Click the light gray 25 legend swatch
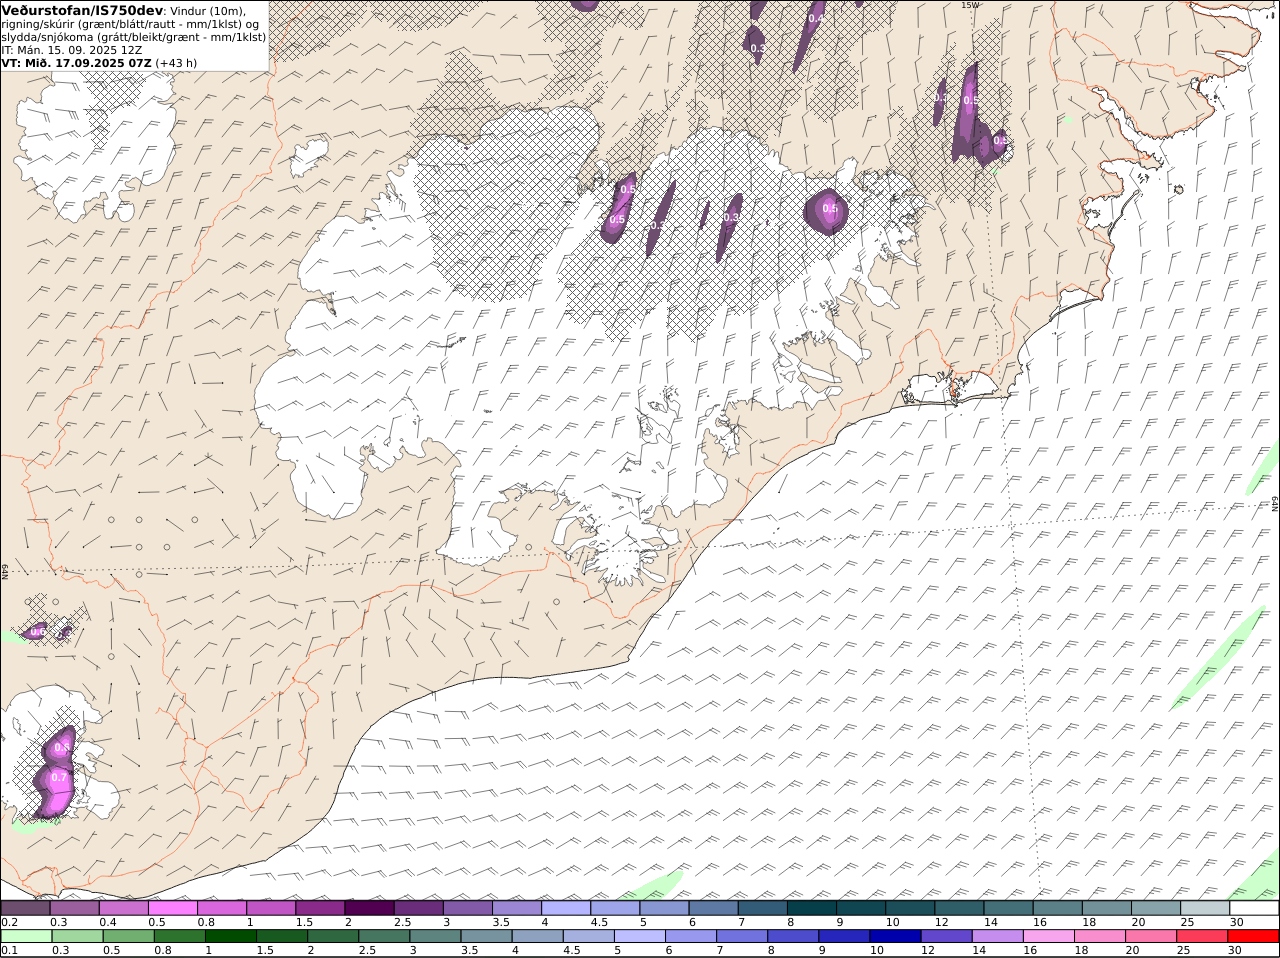Viewport: 1280px width, 958px height. pyautogui.click(x=1205, y=908)
